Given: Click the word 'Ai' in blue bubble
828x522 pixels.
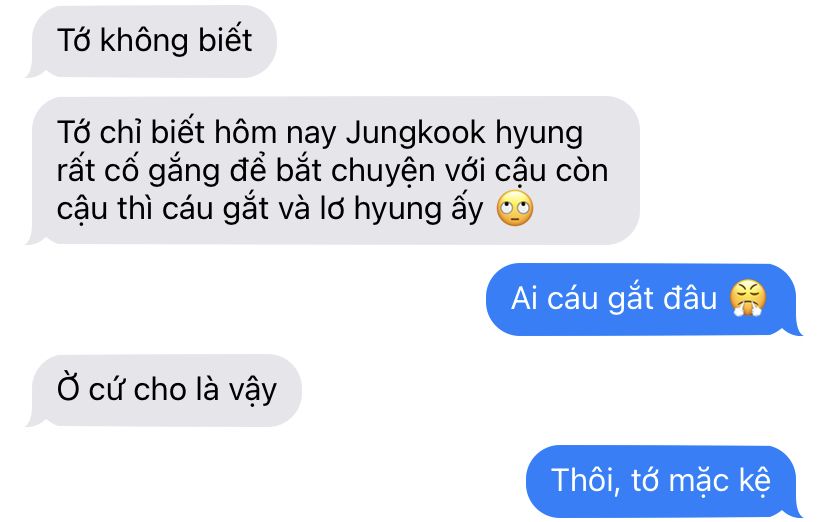Looking at the screenshot, I should pyautogui.click(x=524, y=298).
